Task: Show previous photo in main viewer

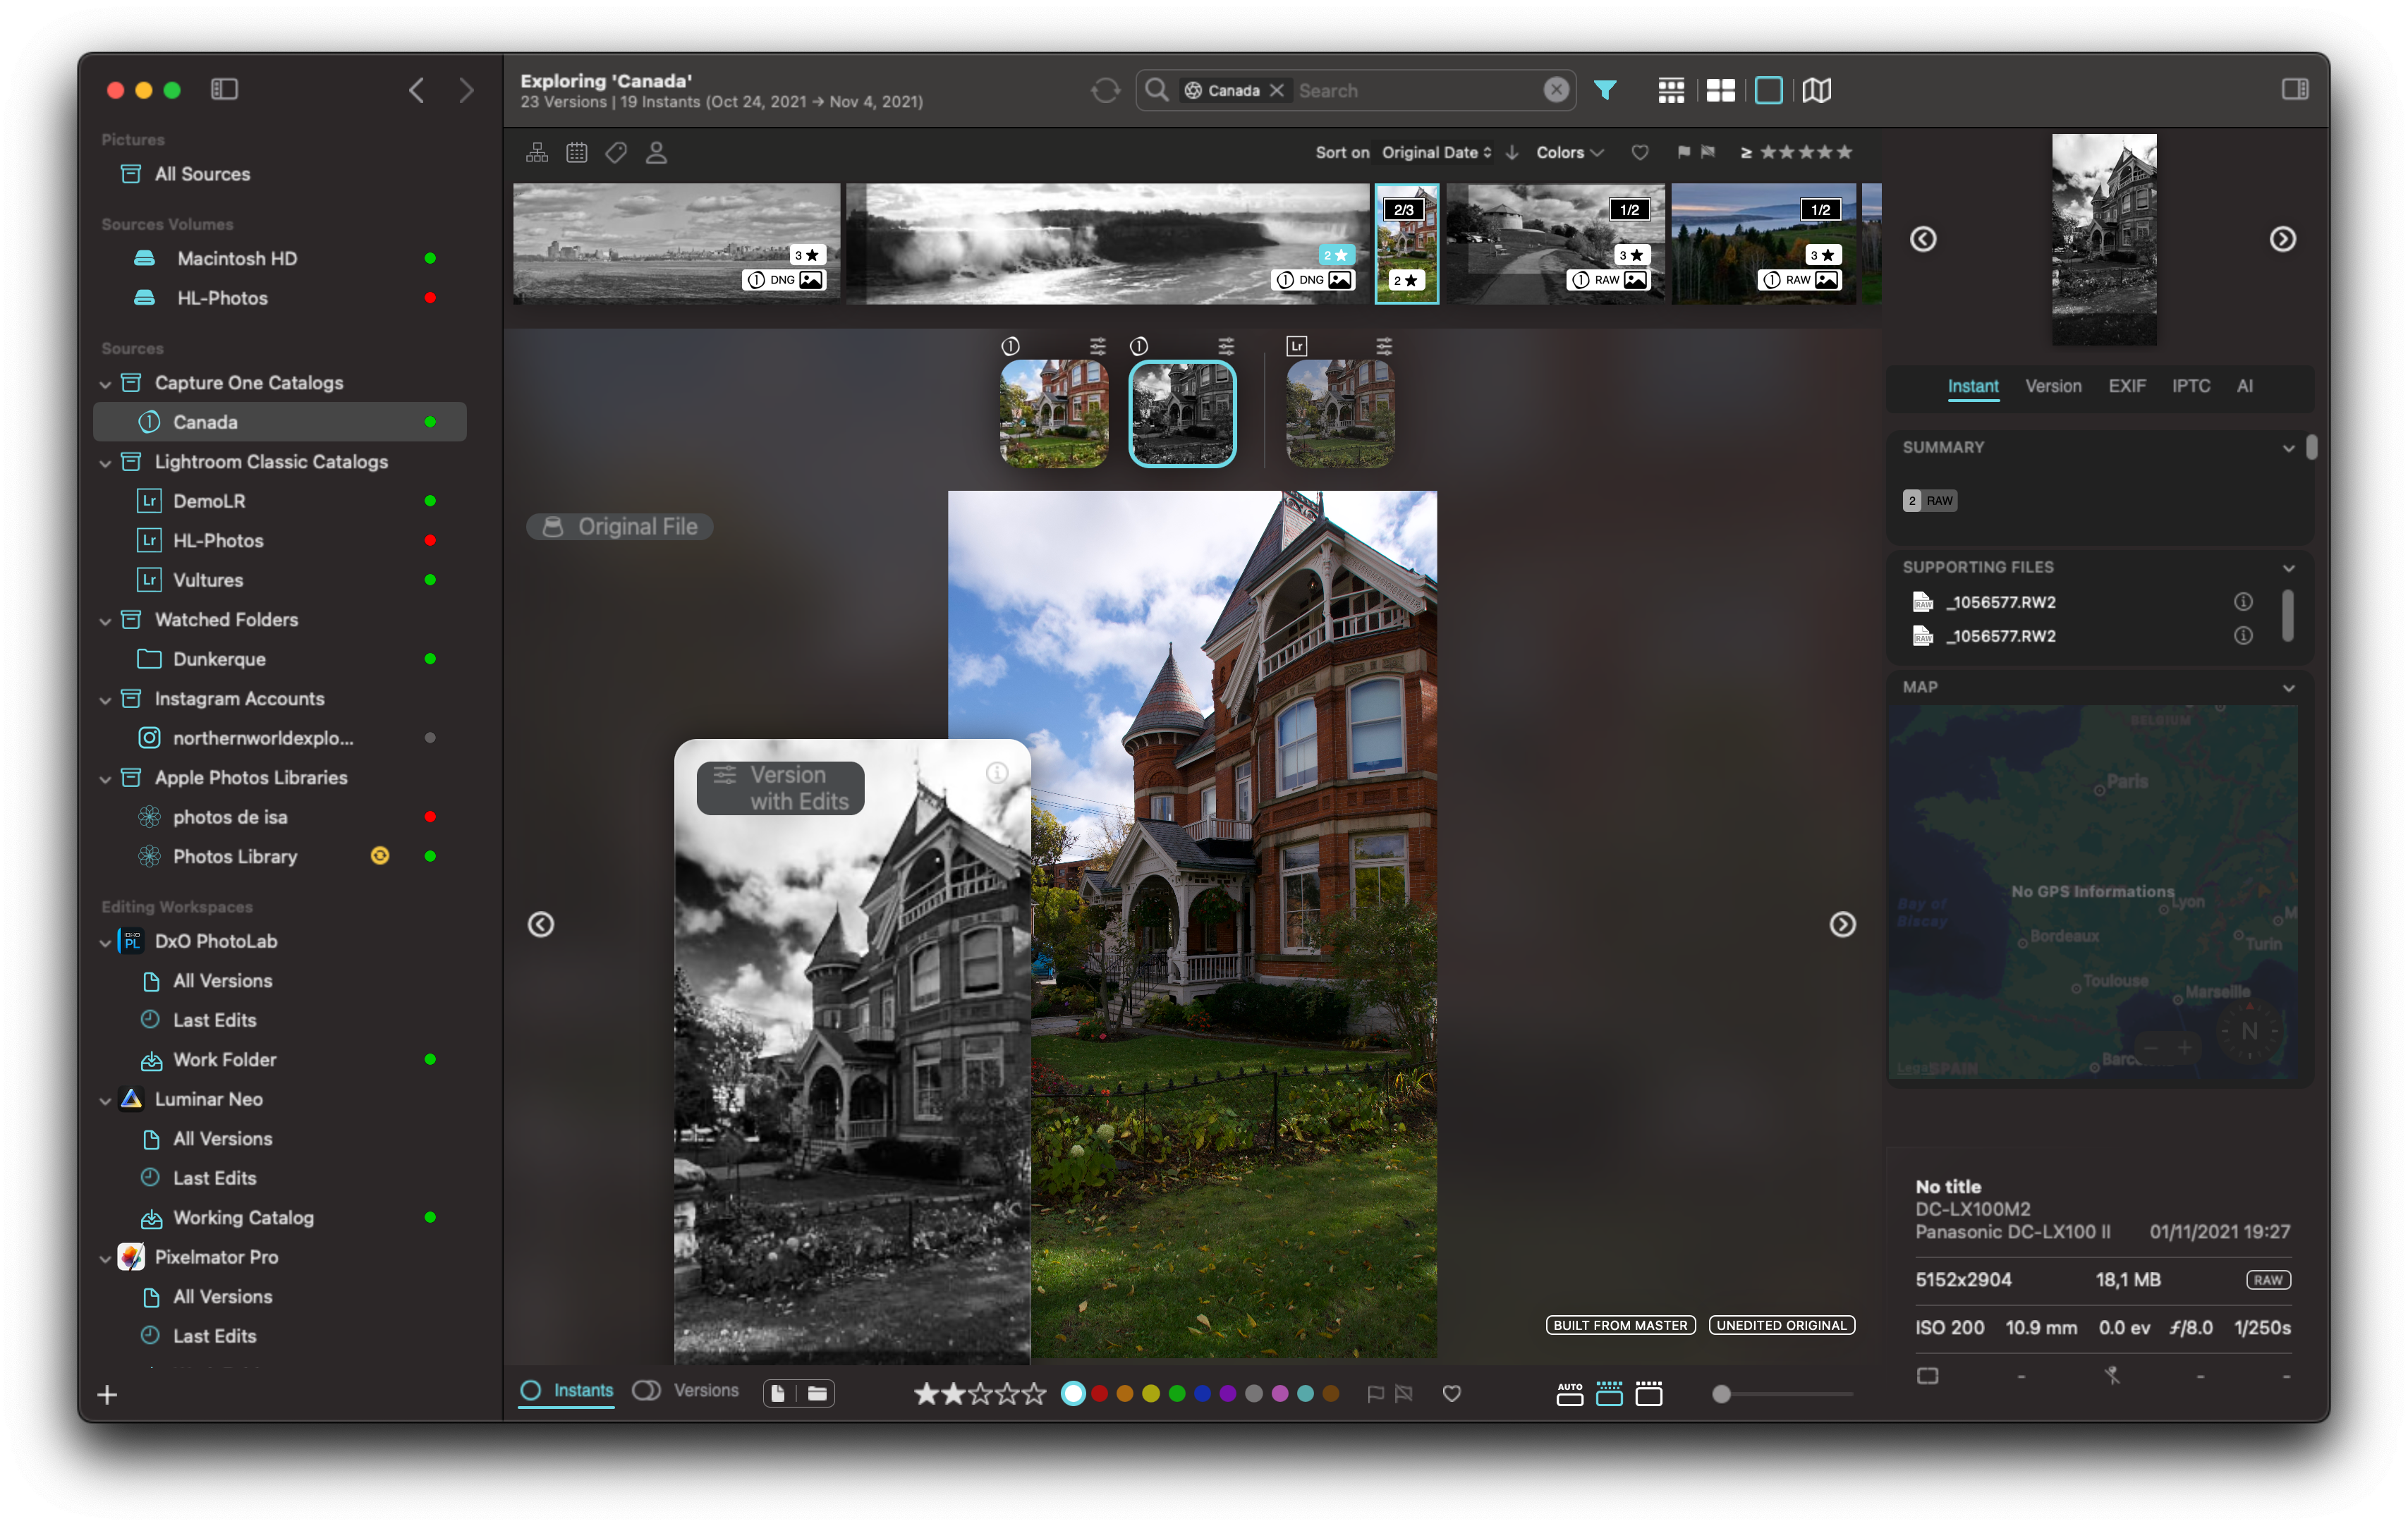Action: tap(541, 925)
